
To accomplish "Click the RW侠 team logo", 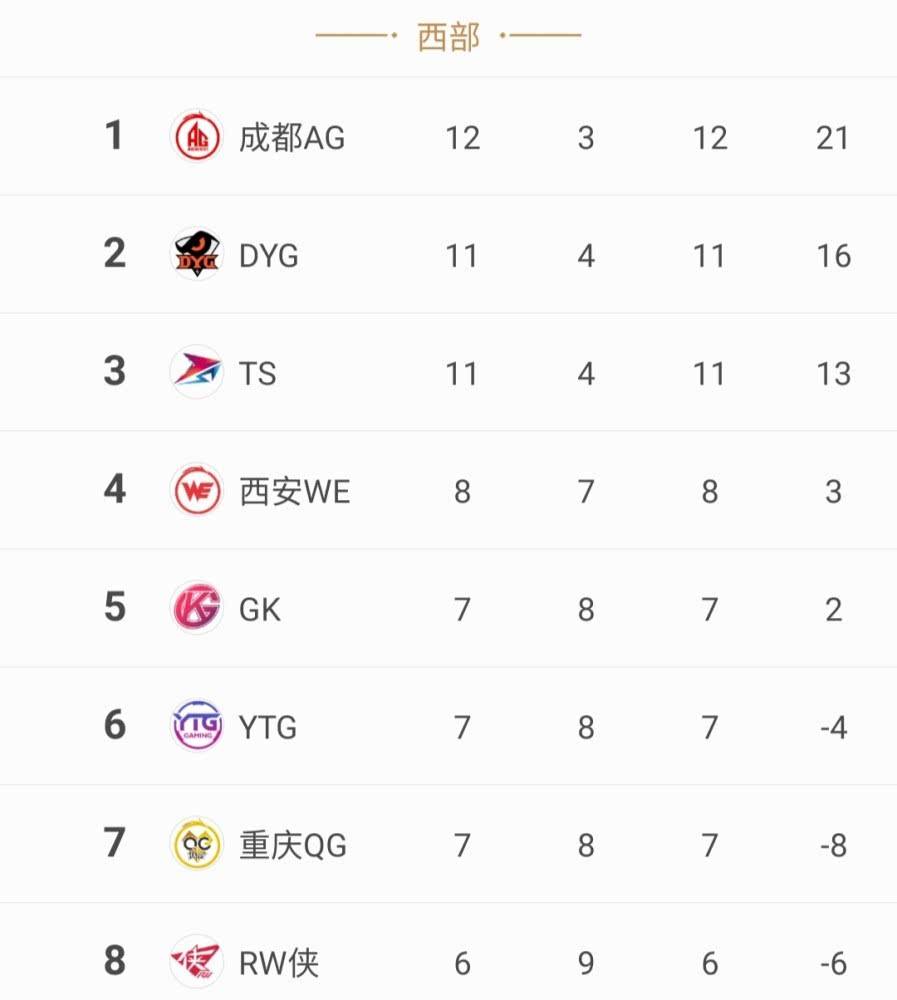I will point(196,962).
